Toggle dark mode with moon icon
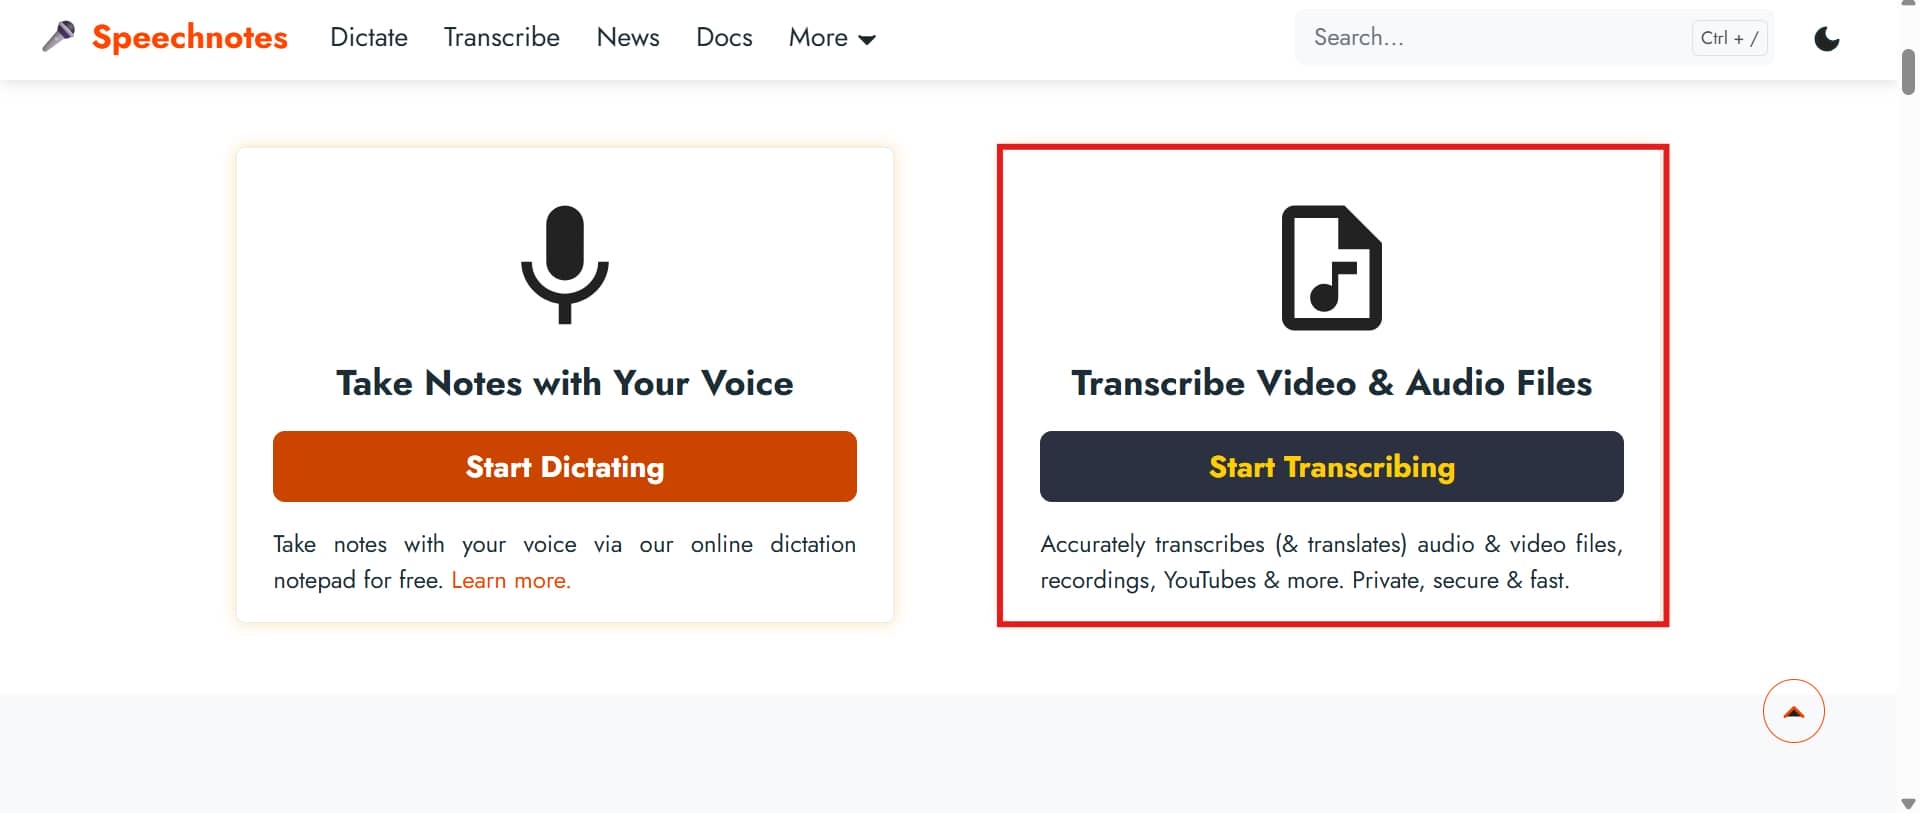 pos(1827,39)
